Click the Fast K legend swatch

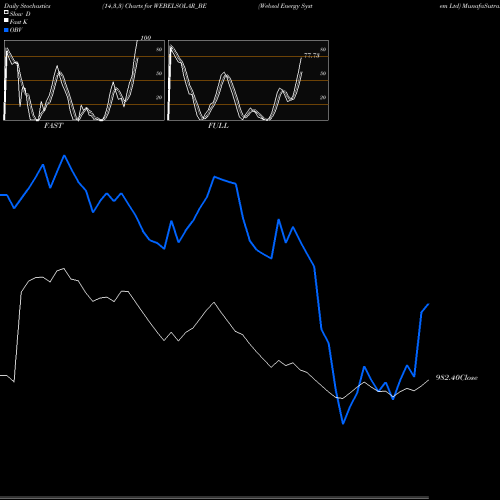pos(6,21)
